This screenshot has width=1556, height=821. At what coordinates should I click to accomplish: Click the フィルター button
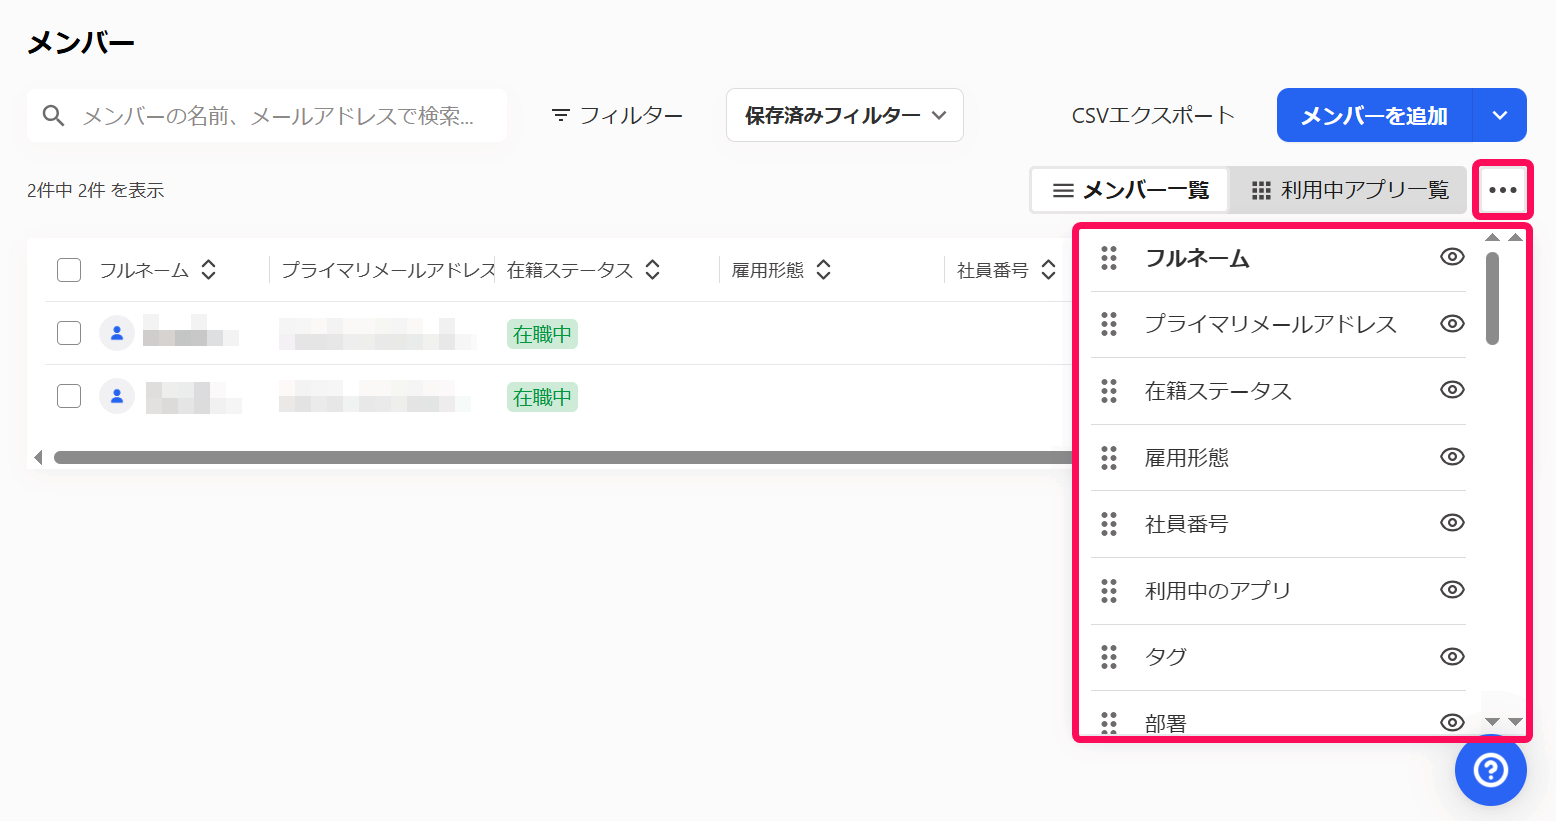[x=617, y=116]
